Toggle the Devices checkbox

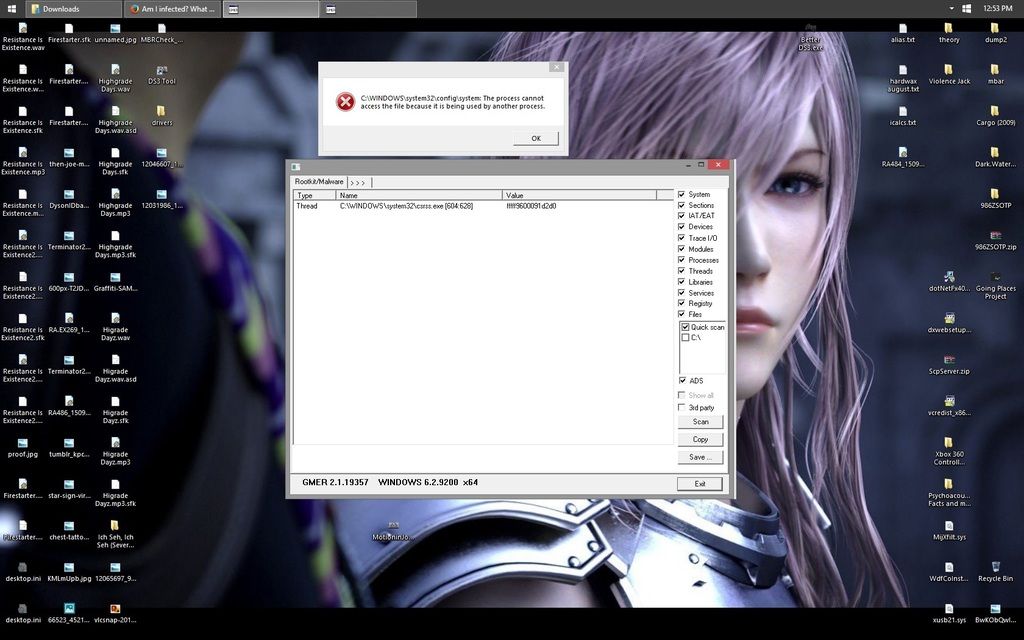click(682, 227)
